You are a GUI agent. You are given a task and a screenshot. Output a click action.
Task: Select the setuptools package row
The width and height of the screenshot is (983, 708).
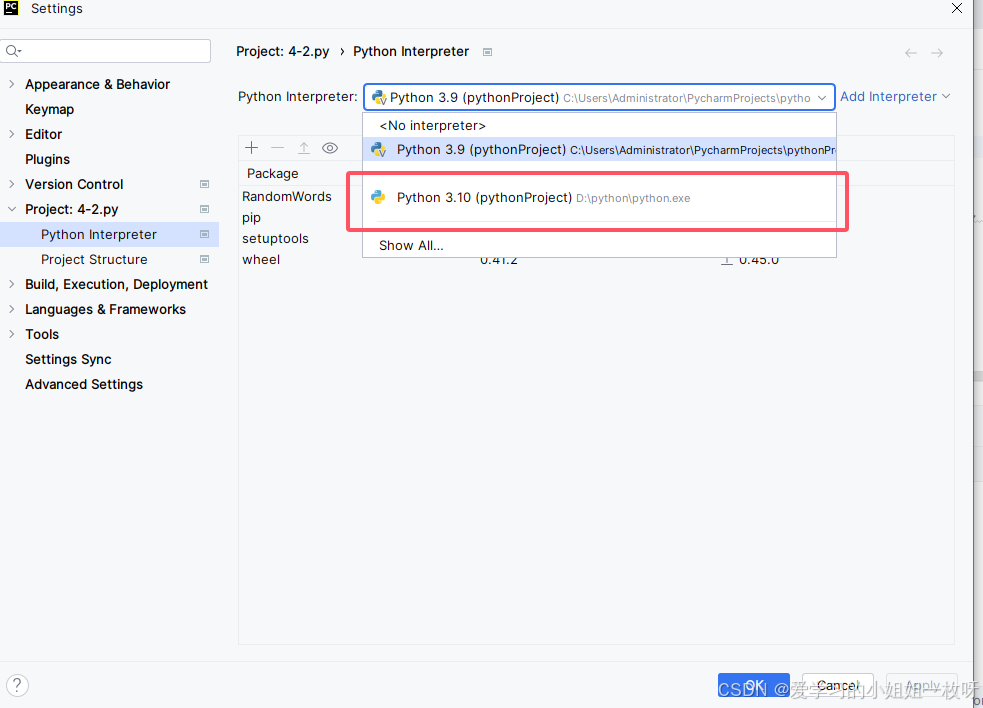[x=275, y=239]
